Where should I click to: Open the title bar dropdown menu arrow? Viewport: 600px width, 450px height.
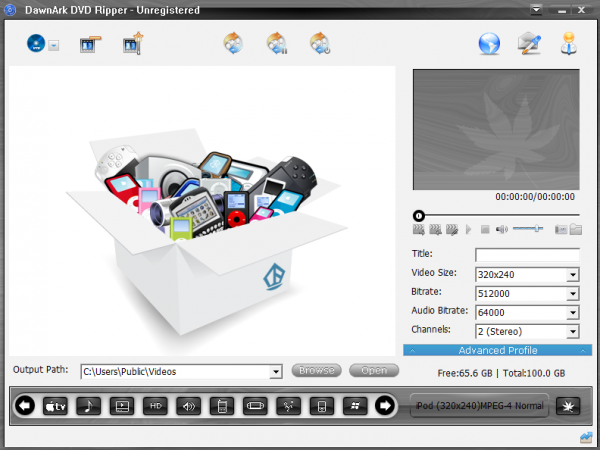[536, 9]
